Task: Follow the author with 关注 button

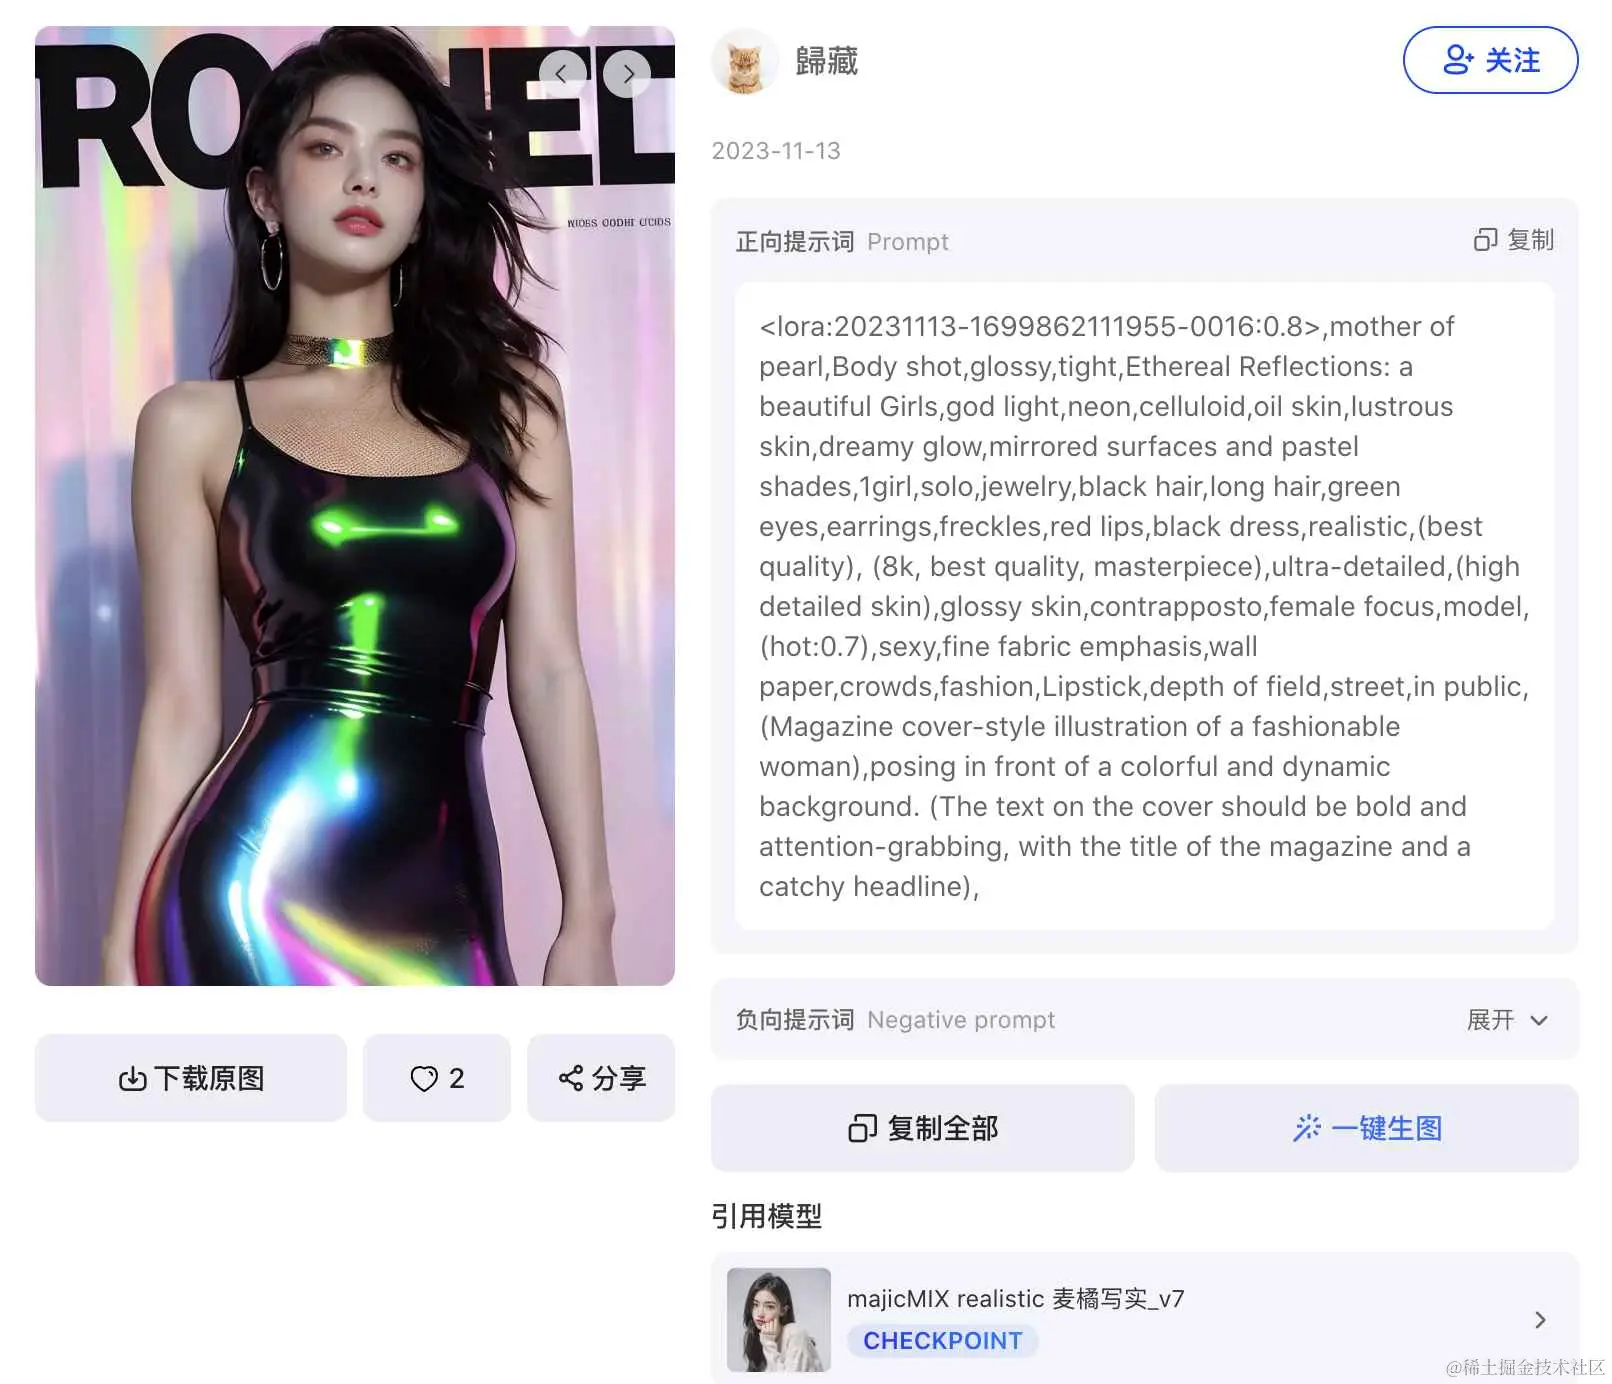Action: coord(1490,60)
